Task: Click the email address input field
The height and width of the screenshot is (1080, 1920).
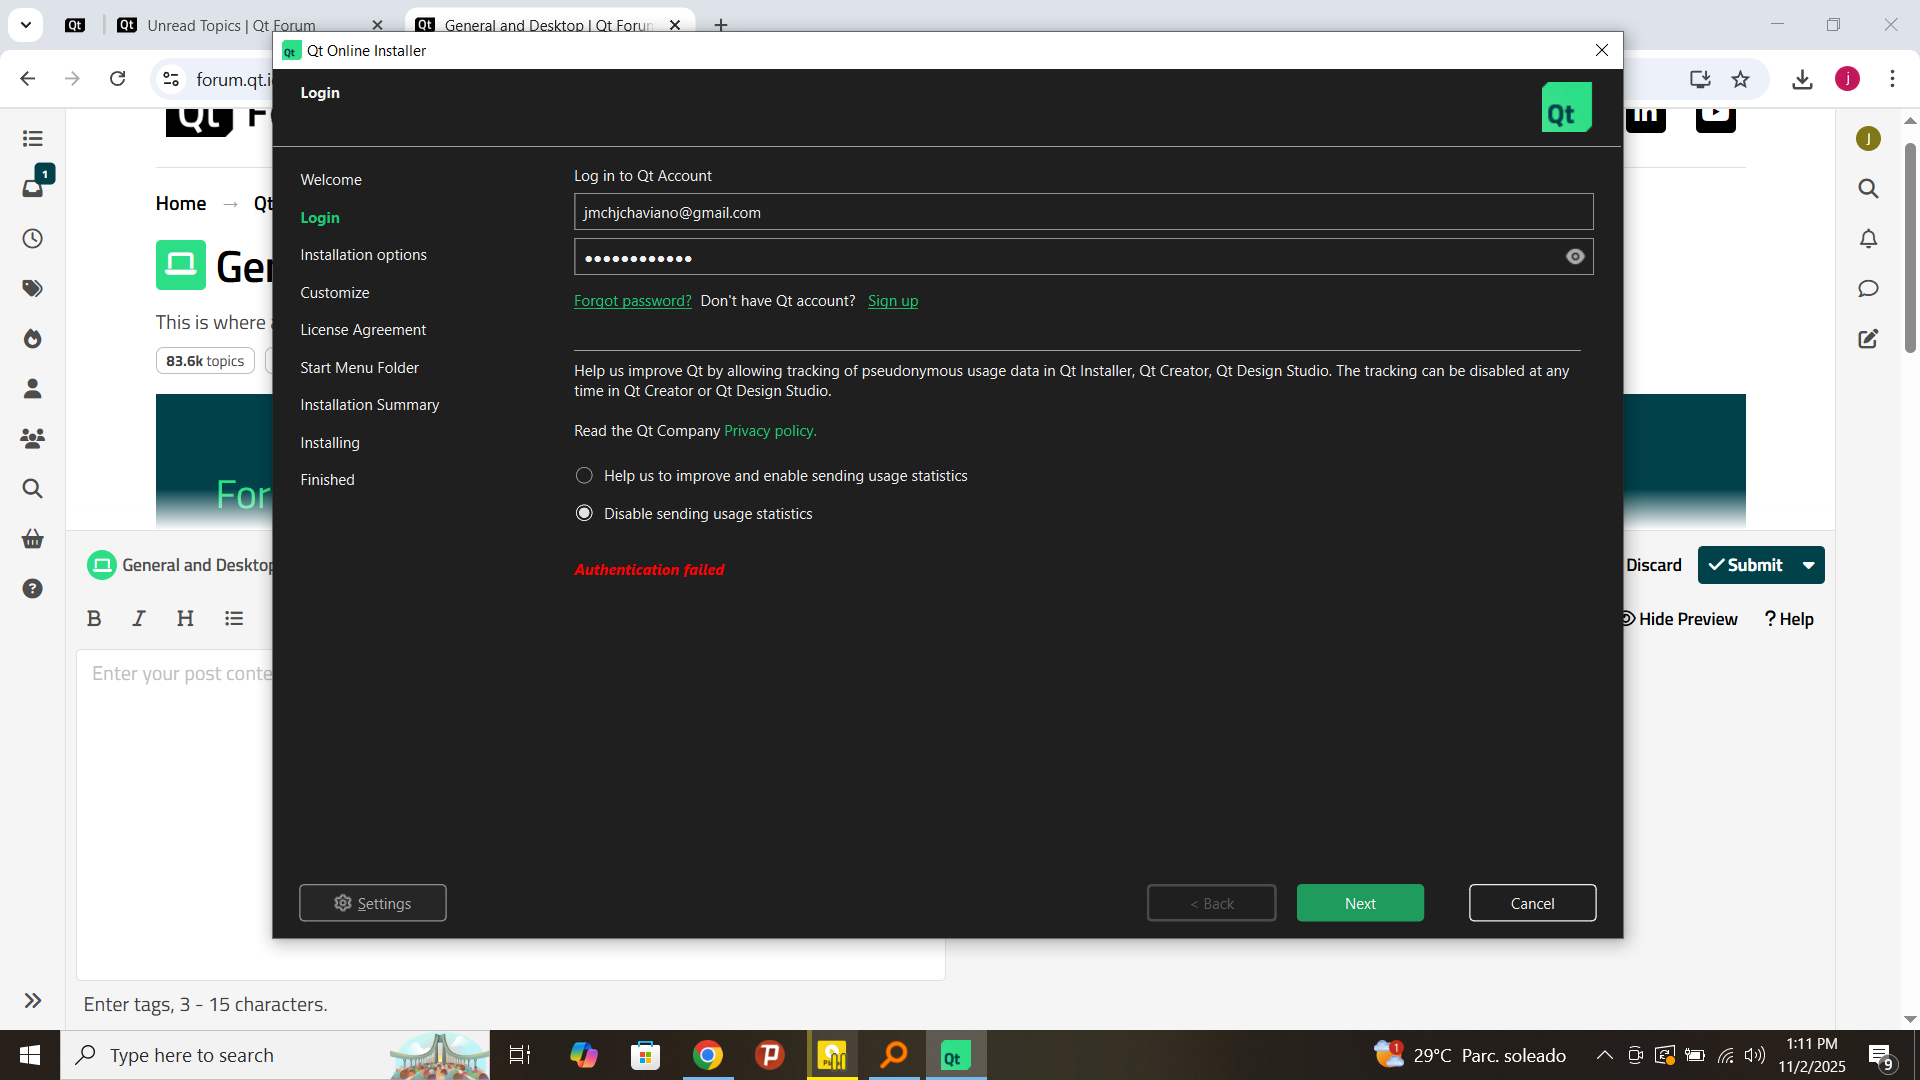Action: (x=1082, y=212)
